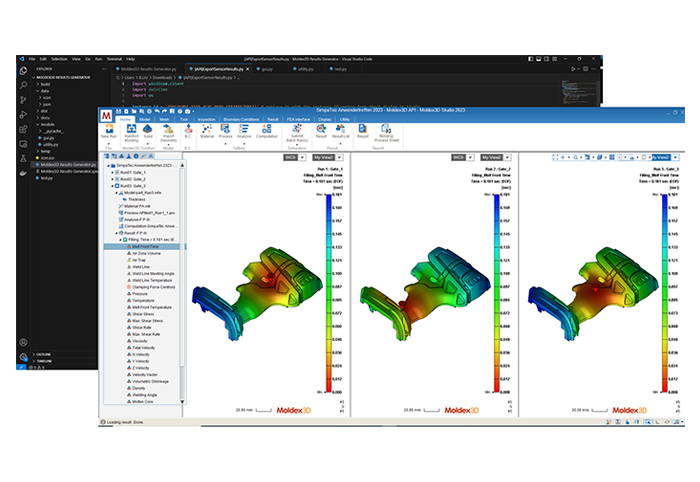The width and height of the screenshot is (700, 482).
Task: Switch to the utility.py editor tab
Action: [x=304, y=69]
